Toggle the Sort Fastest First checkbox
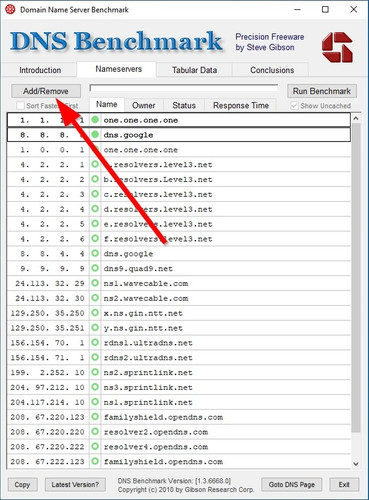Screen dimensions: 369x500 [x=20, y=106]
